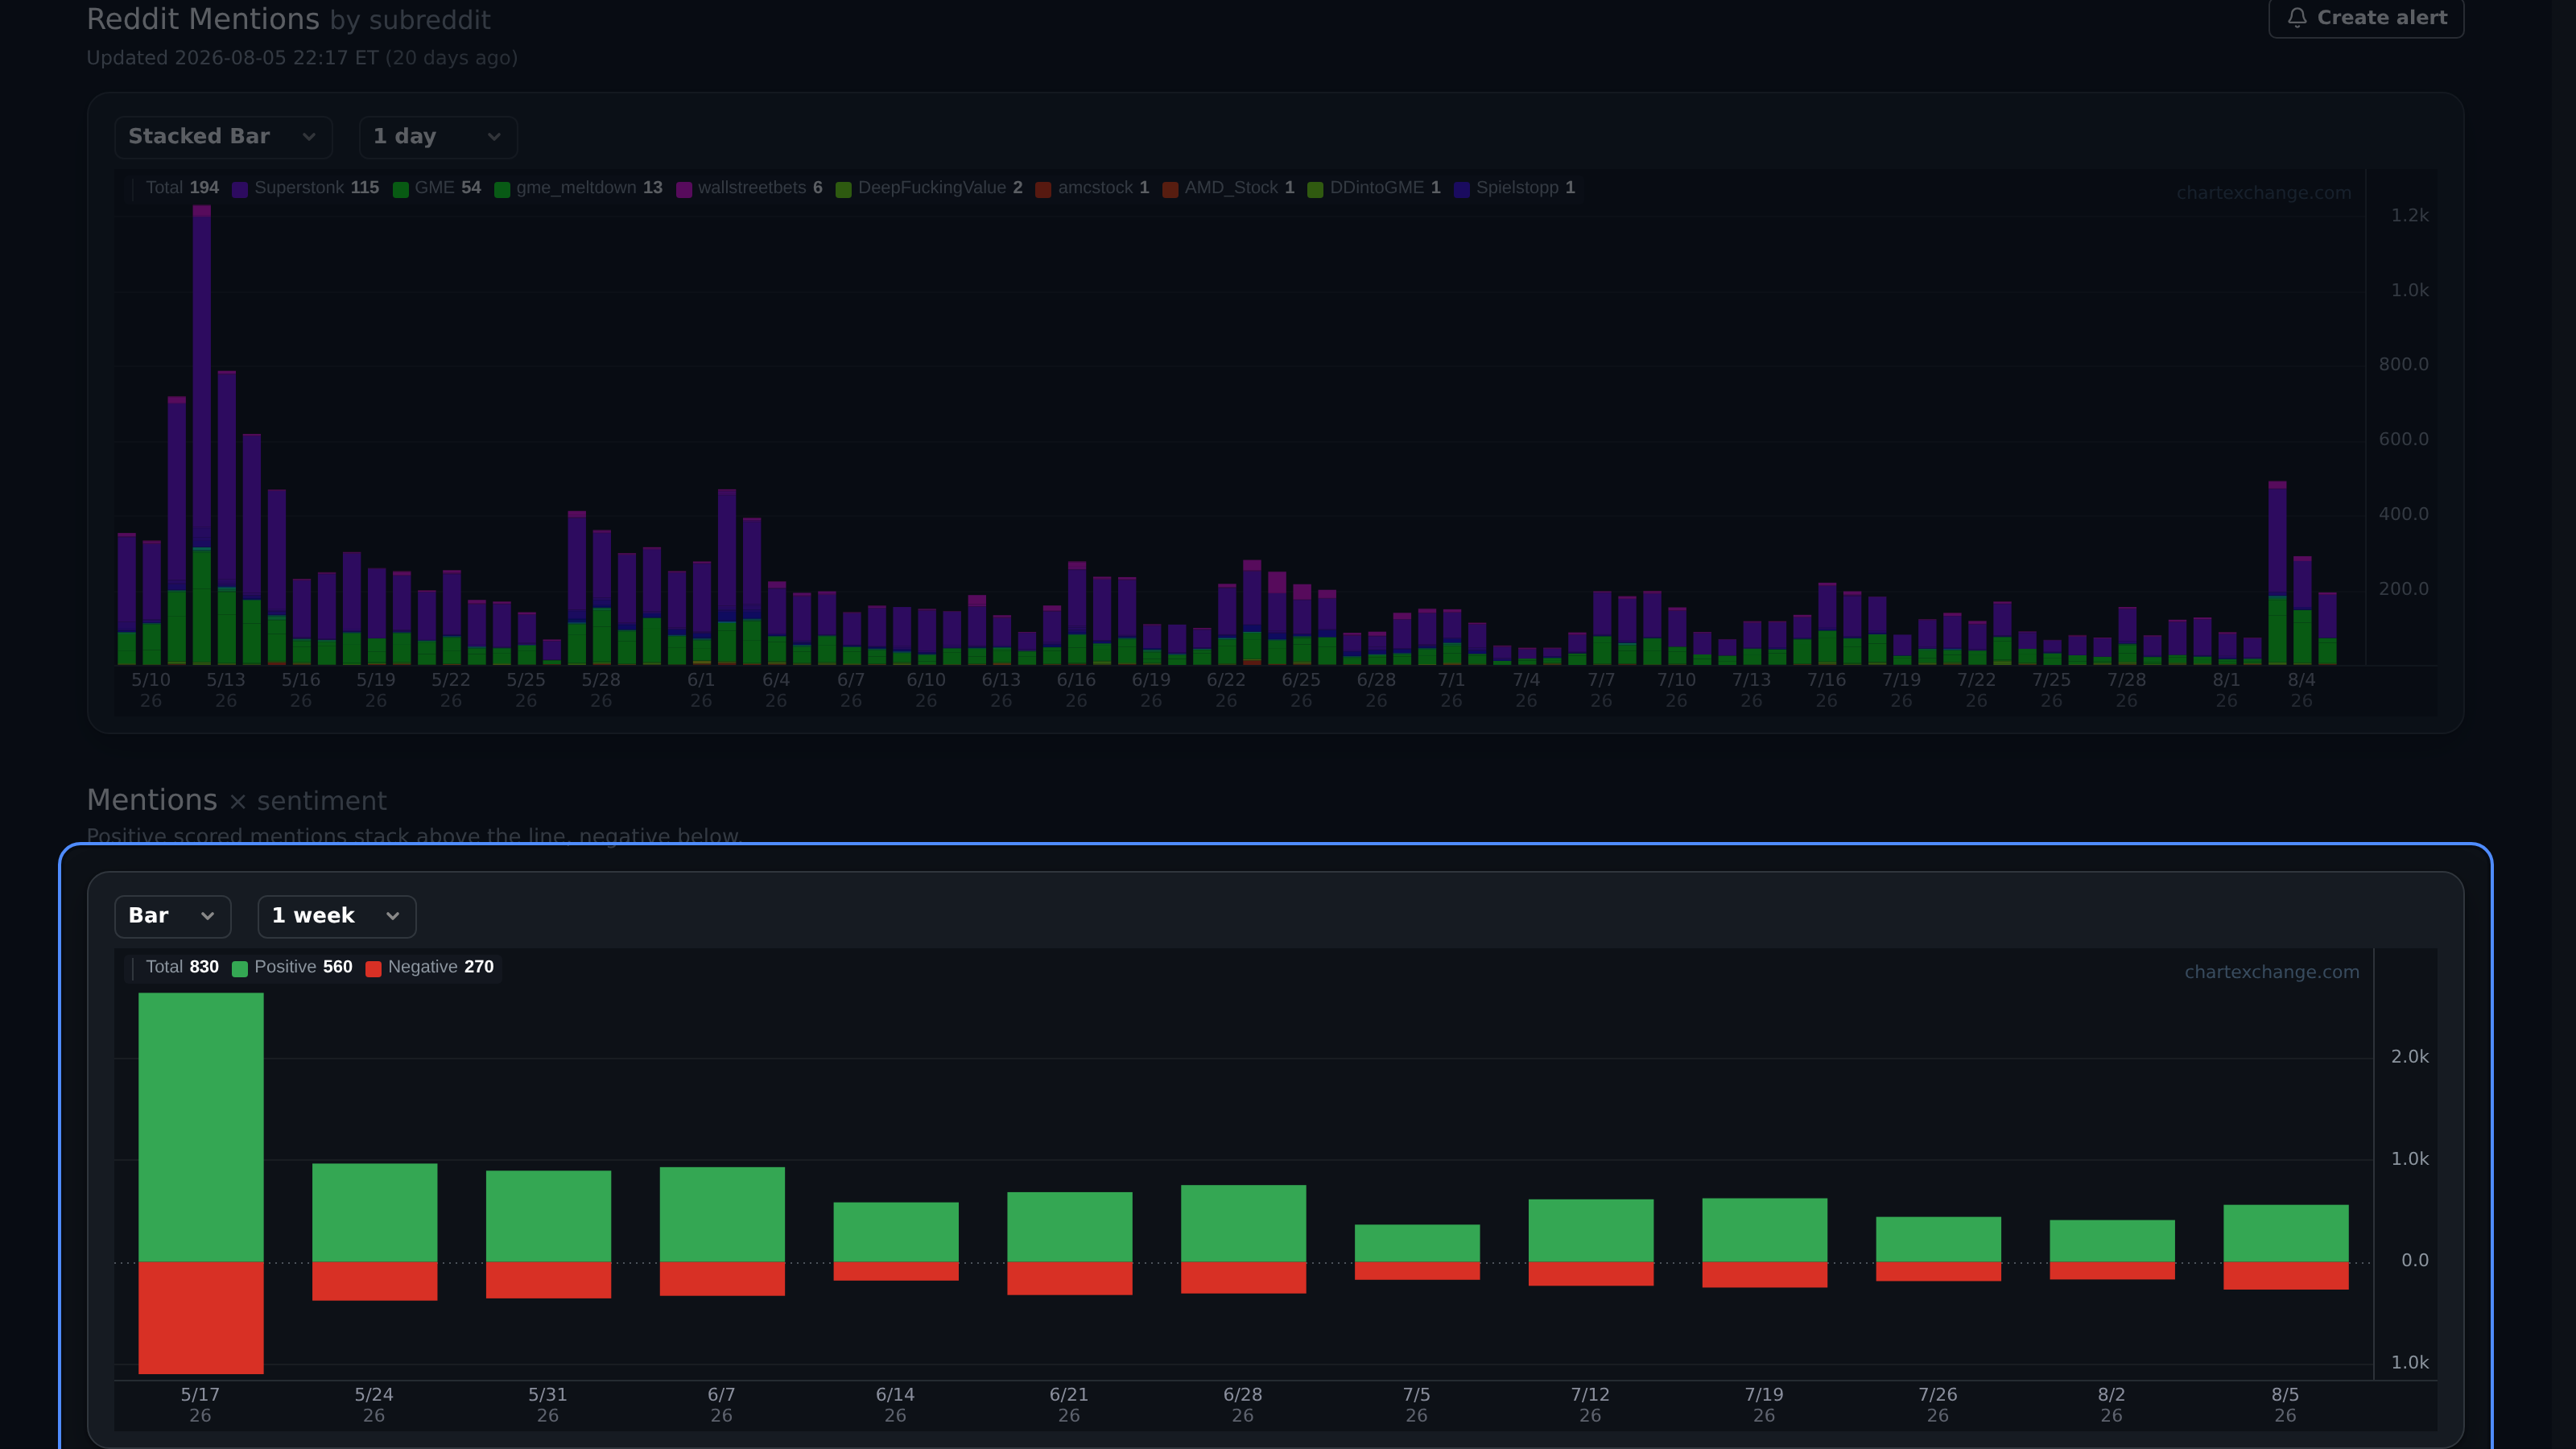Toggle the DDintoGME legend series

pyautogui.click(x=1374, y=188)
